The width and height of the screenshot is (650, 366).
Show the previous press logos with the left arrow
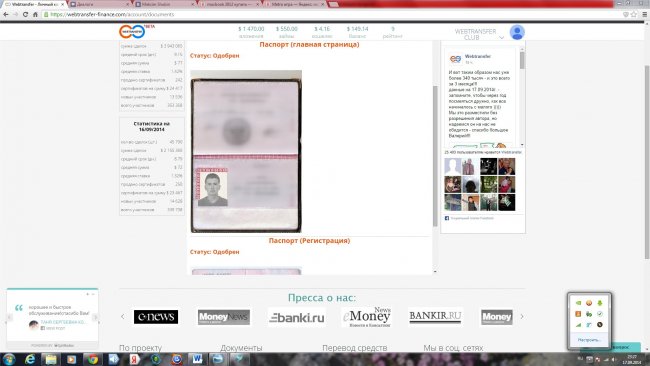point(123,317)
